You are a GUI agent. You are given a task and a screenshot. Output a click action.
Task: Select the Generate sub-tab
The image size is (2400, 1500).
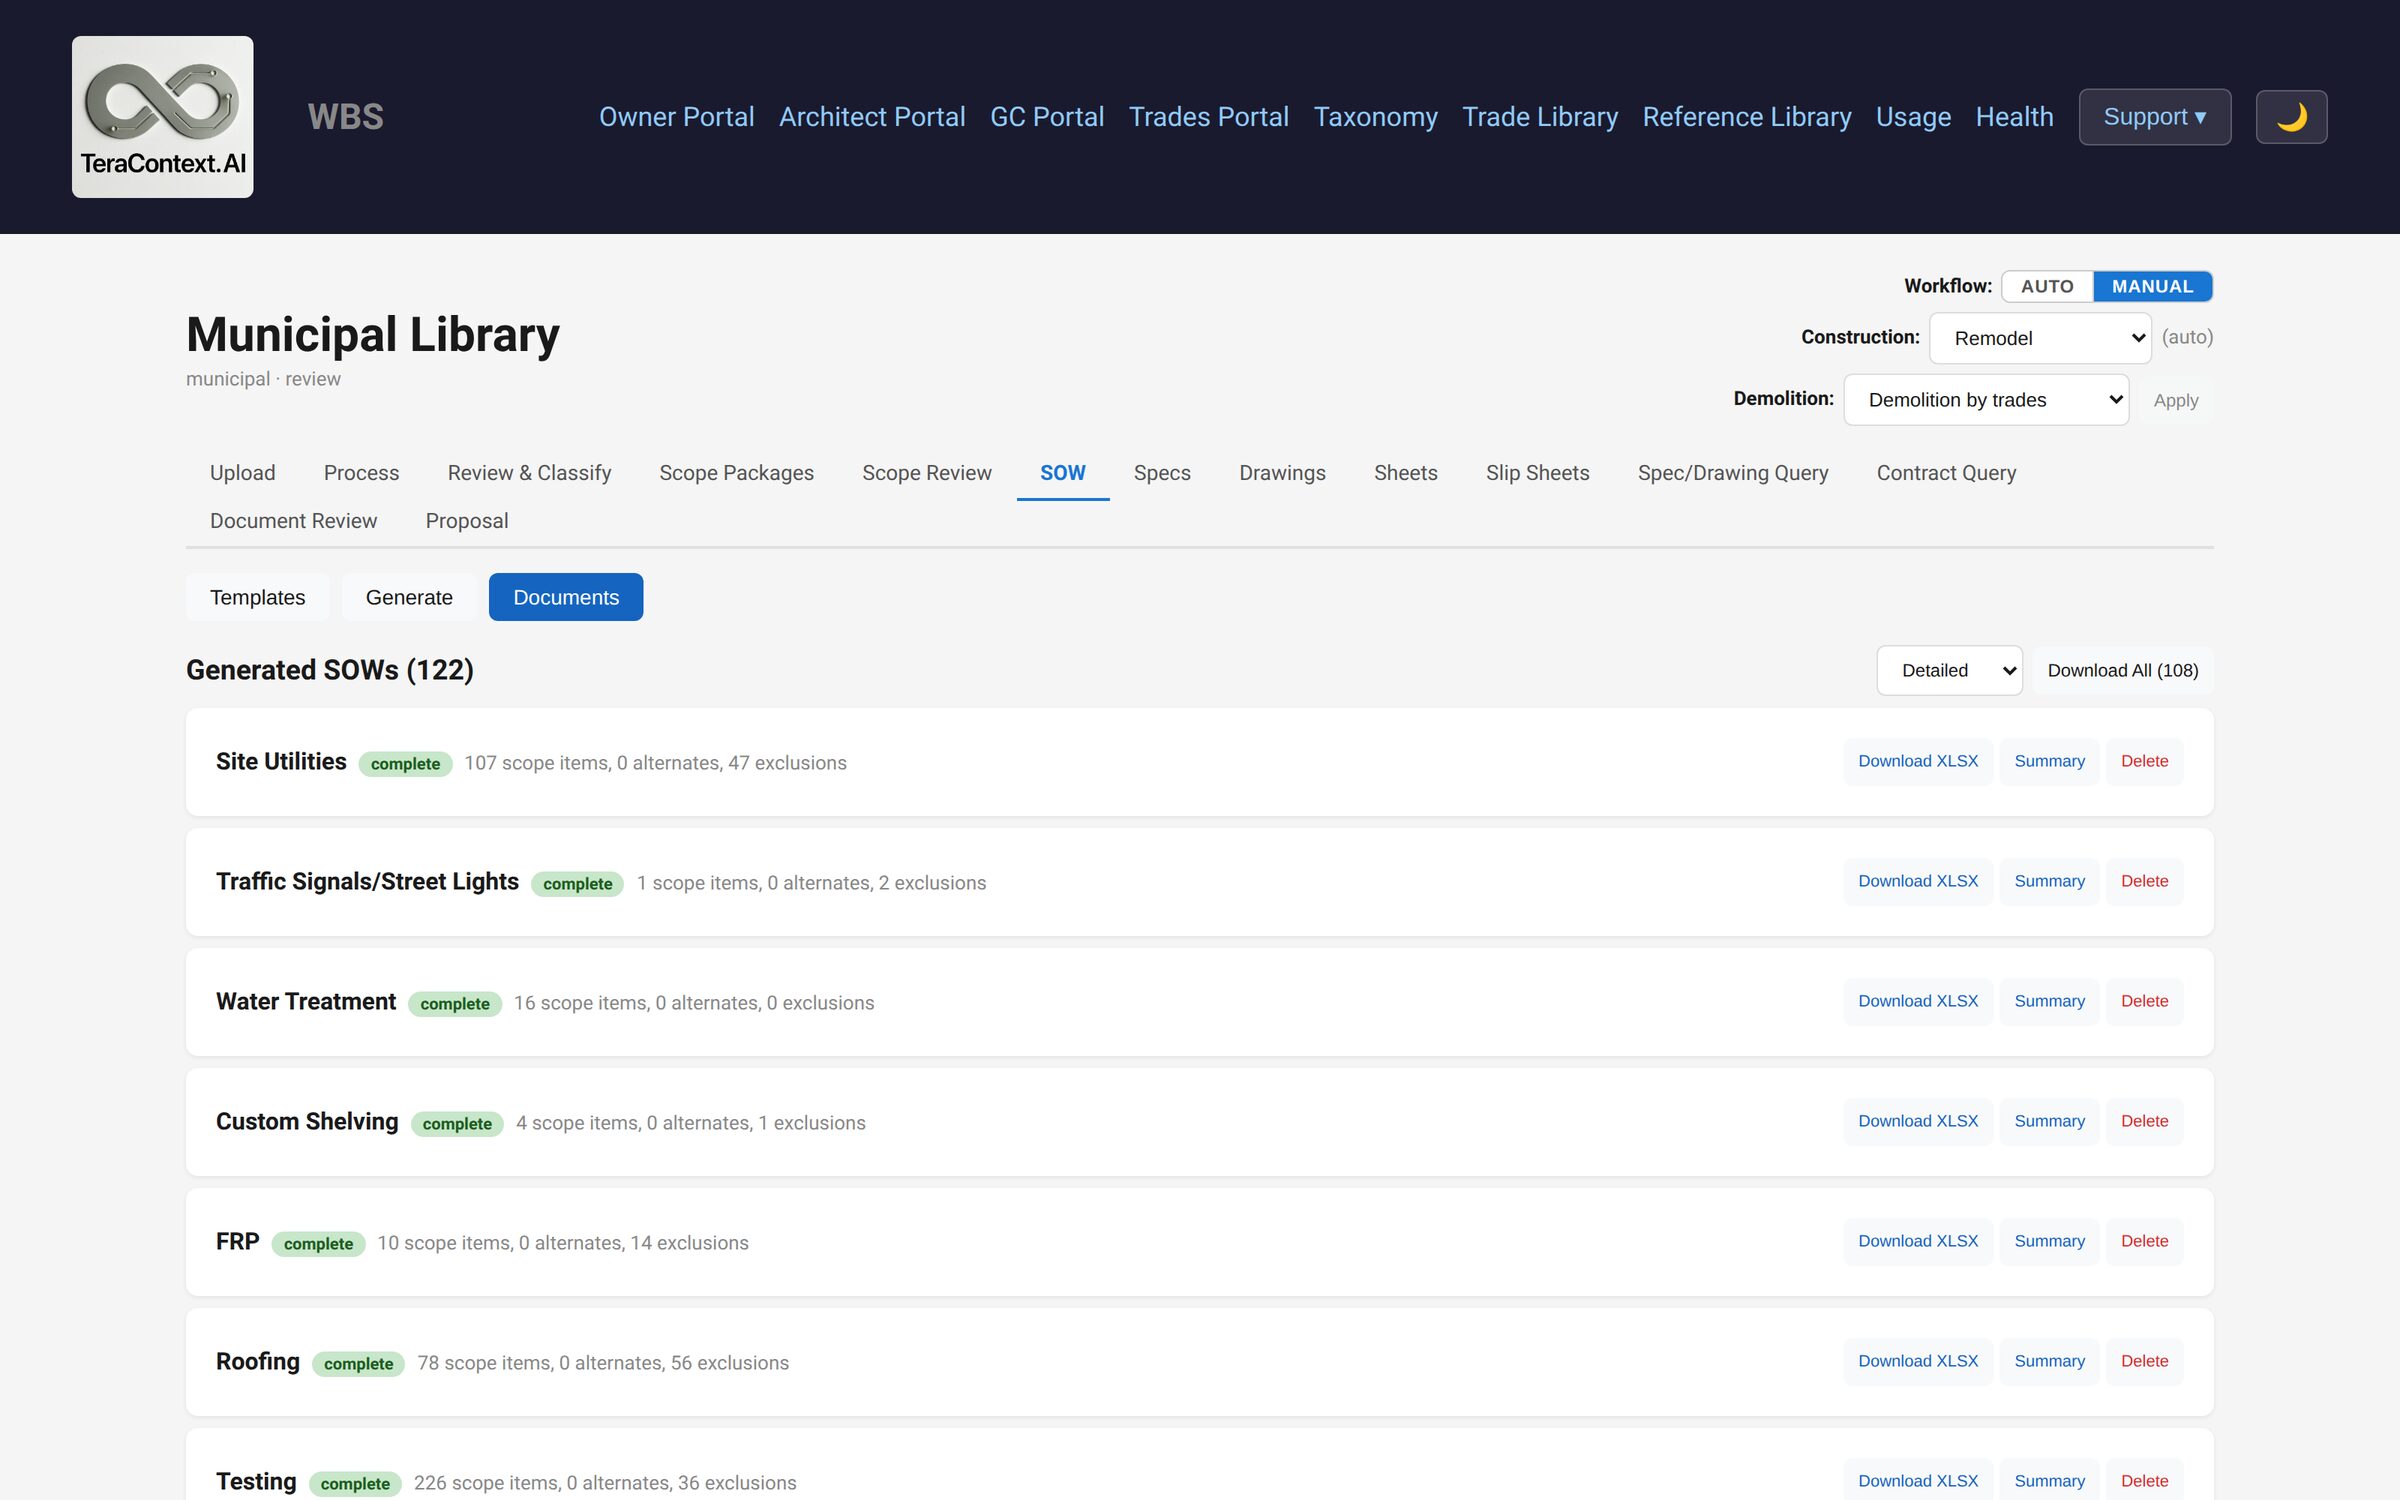coord(409,597)
